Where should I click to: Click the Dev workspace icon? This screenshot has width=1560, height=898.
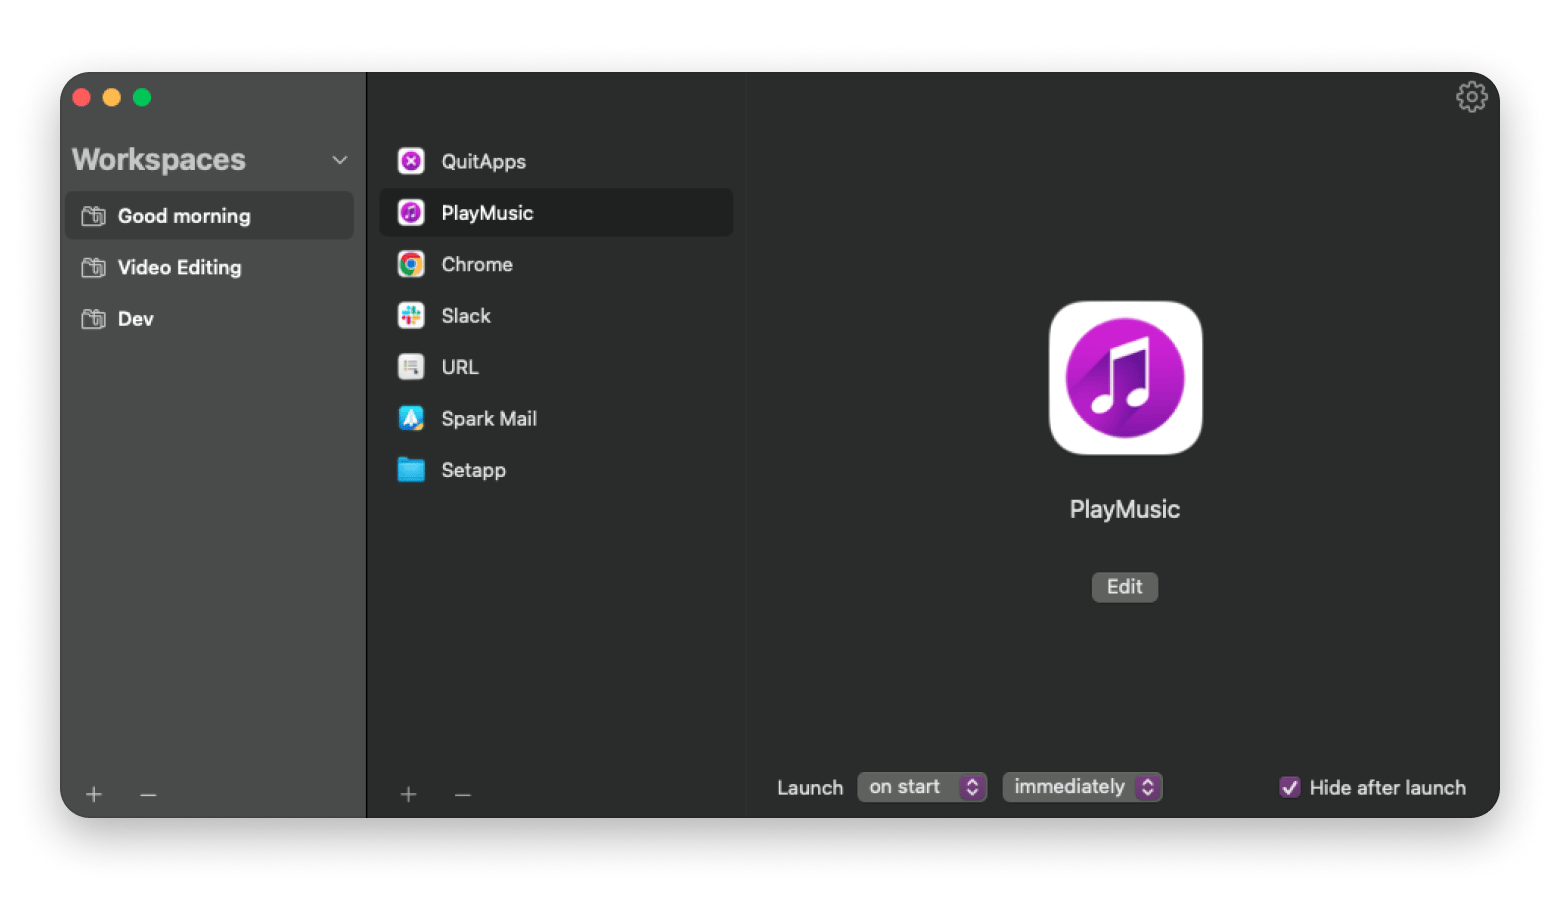pyautogui.click(x=93, y=319)
